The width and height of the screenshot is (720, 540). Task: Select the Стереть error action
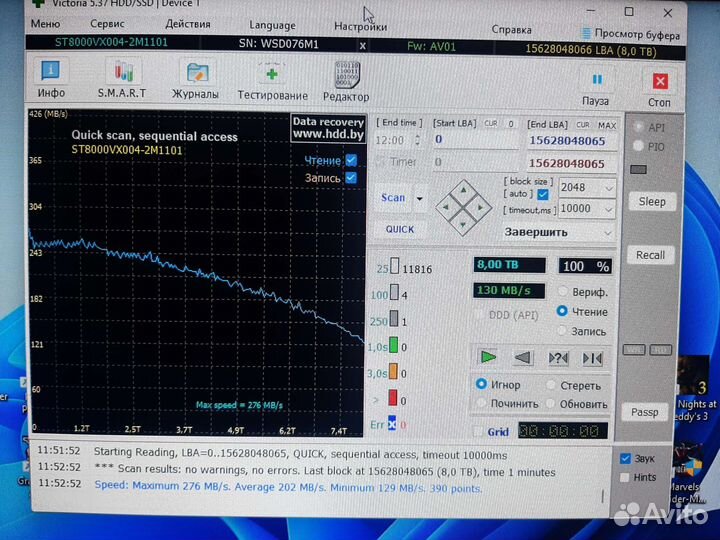551,385
